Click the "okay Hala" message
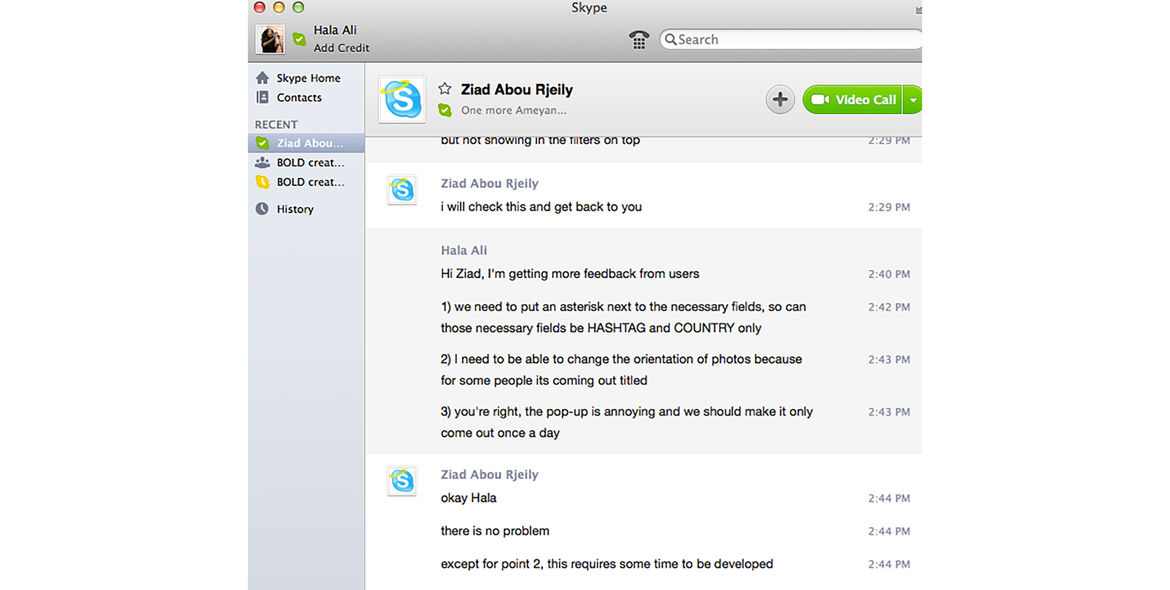 pos(469,498)
